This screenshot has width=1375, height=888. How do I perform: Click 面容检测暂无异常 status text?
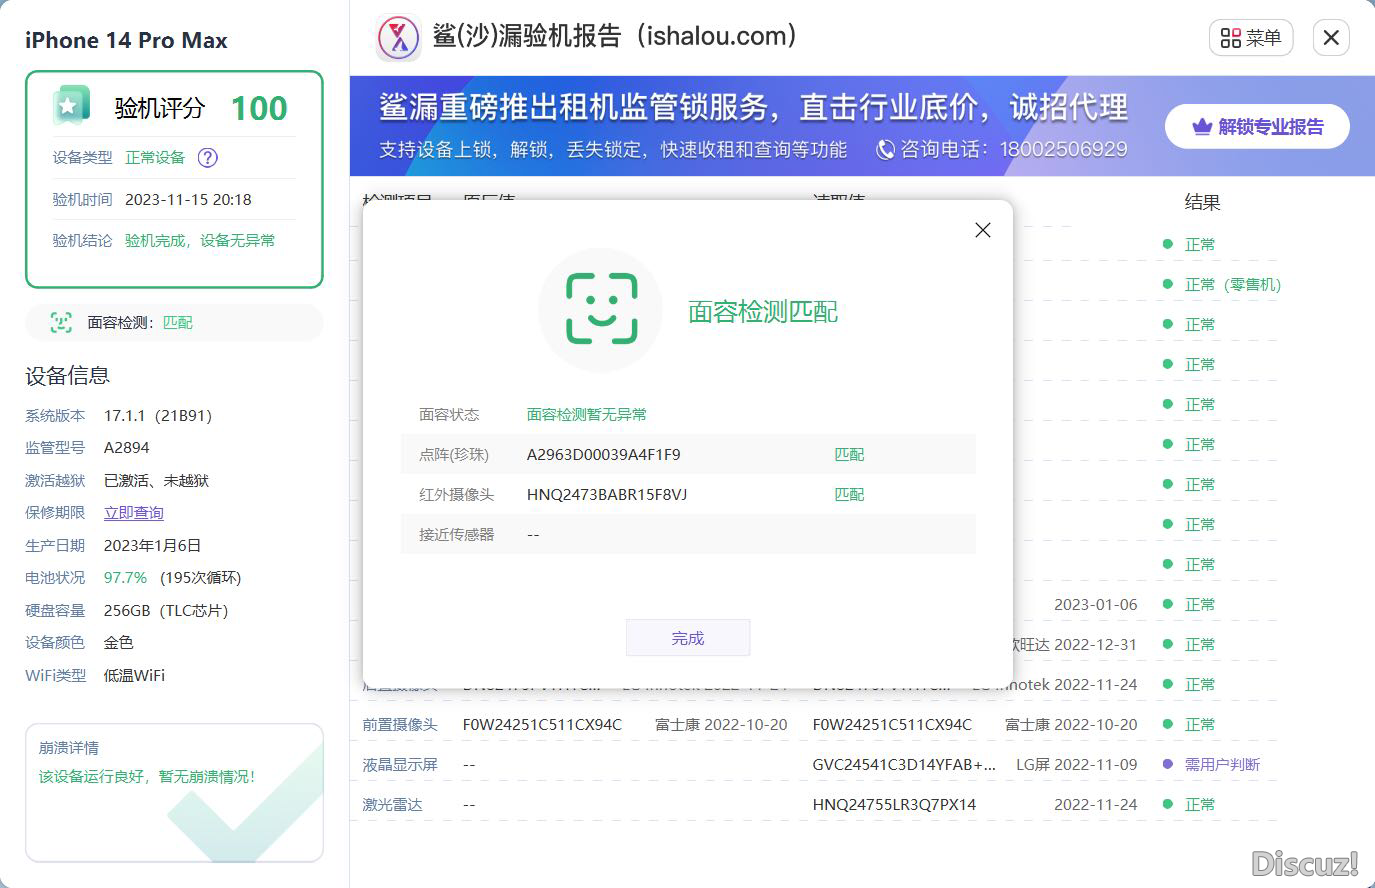(587, 414)
